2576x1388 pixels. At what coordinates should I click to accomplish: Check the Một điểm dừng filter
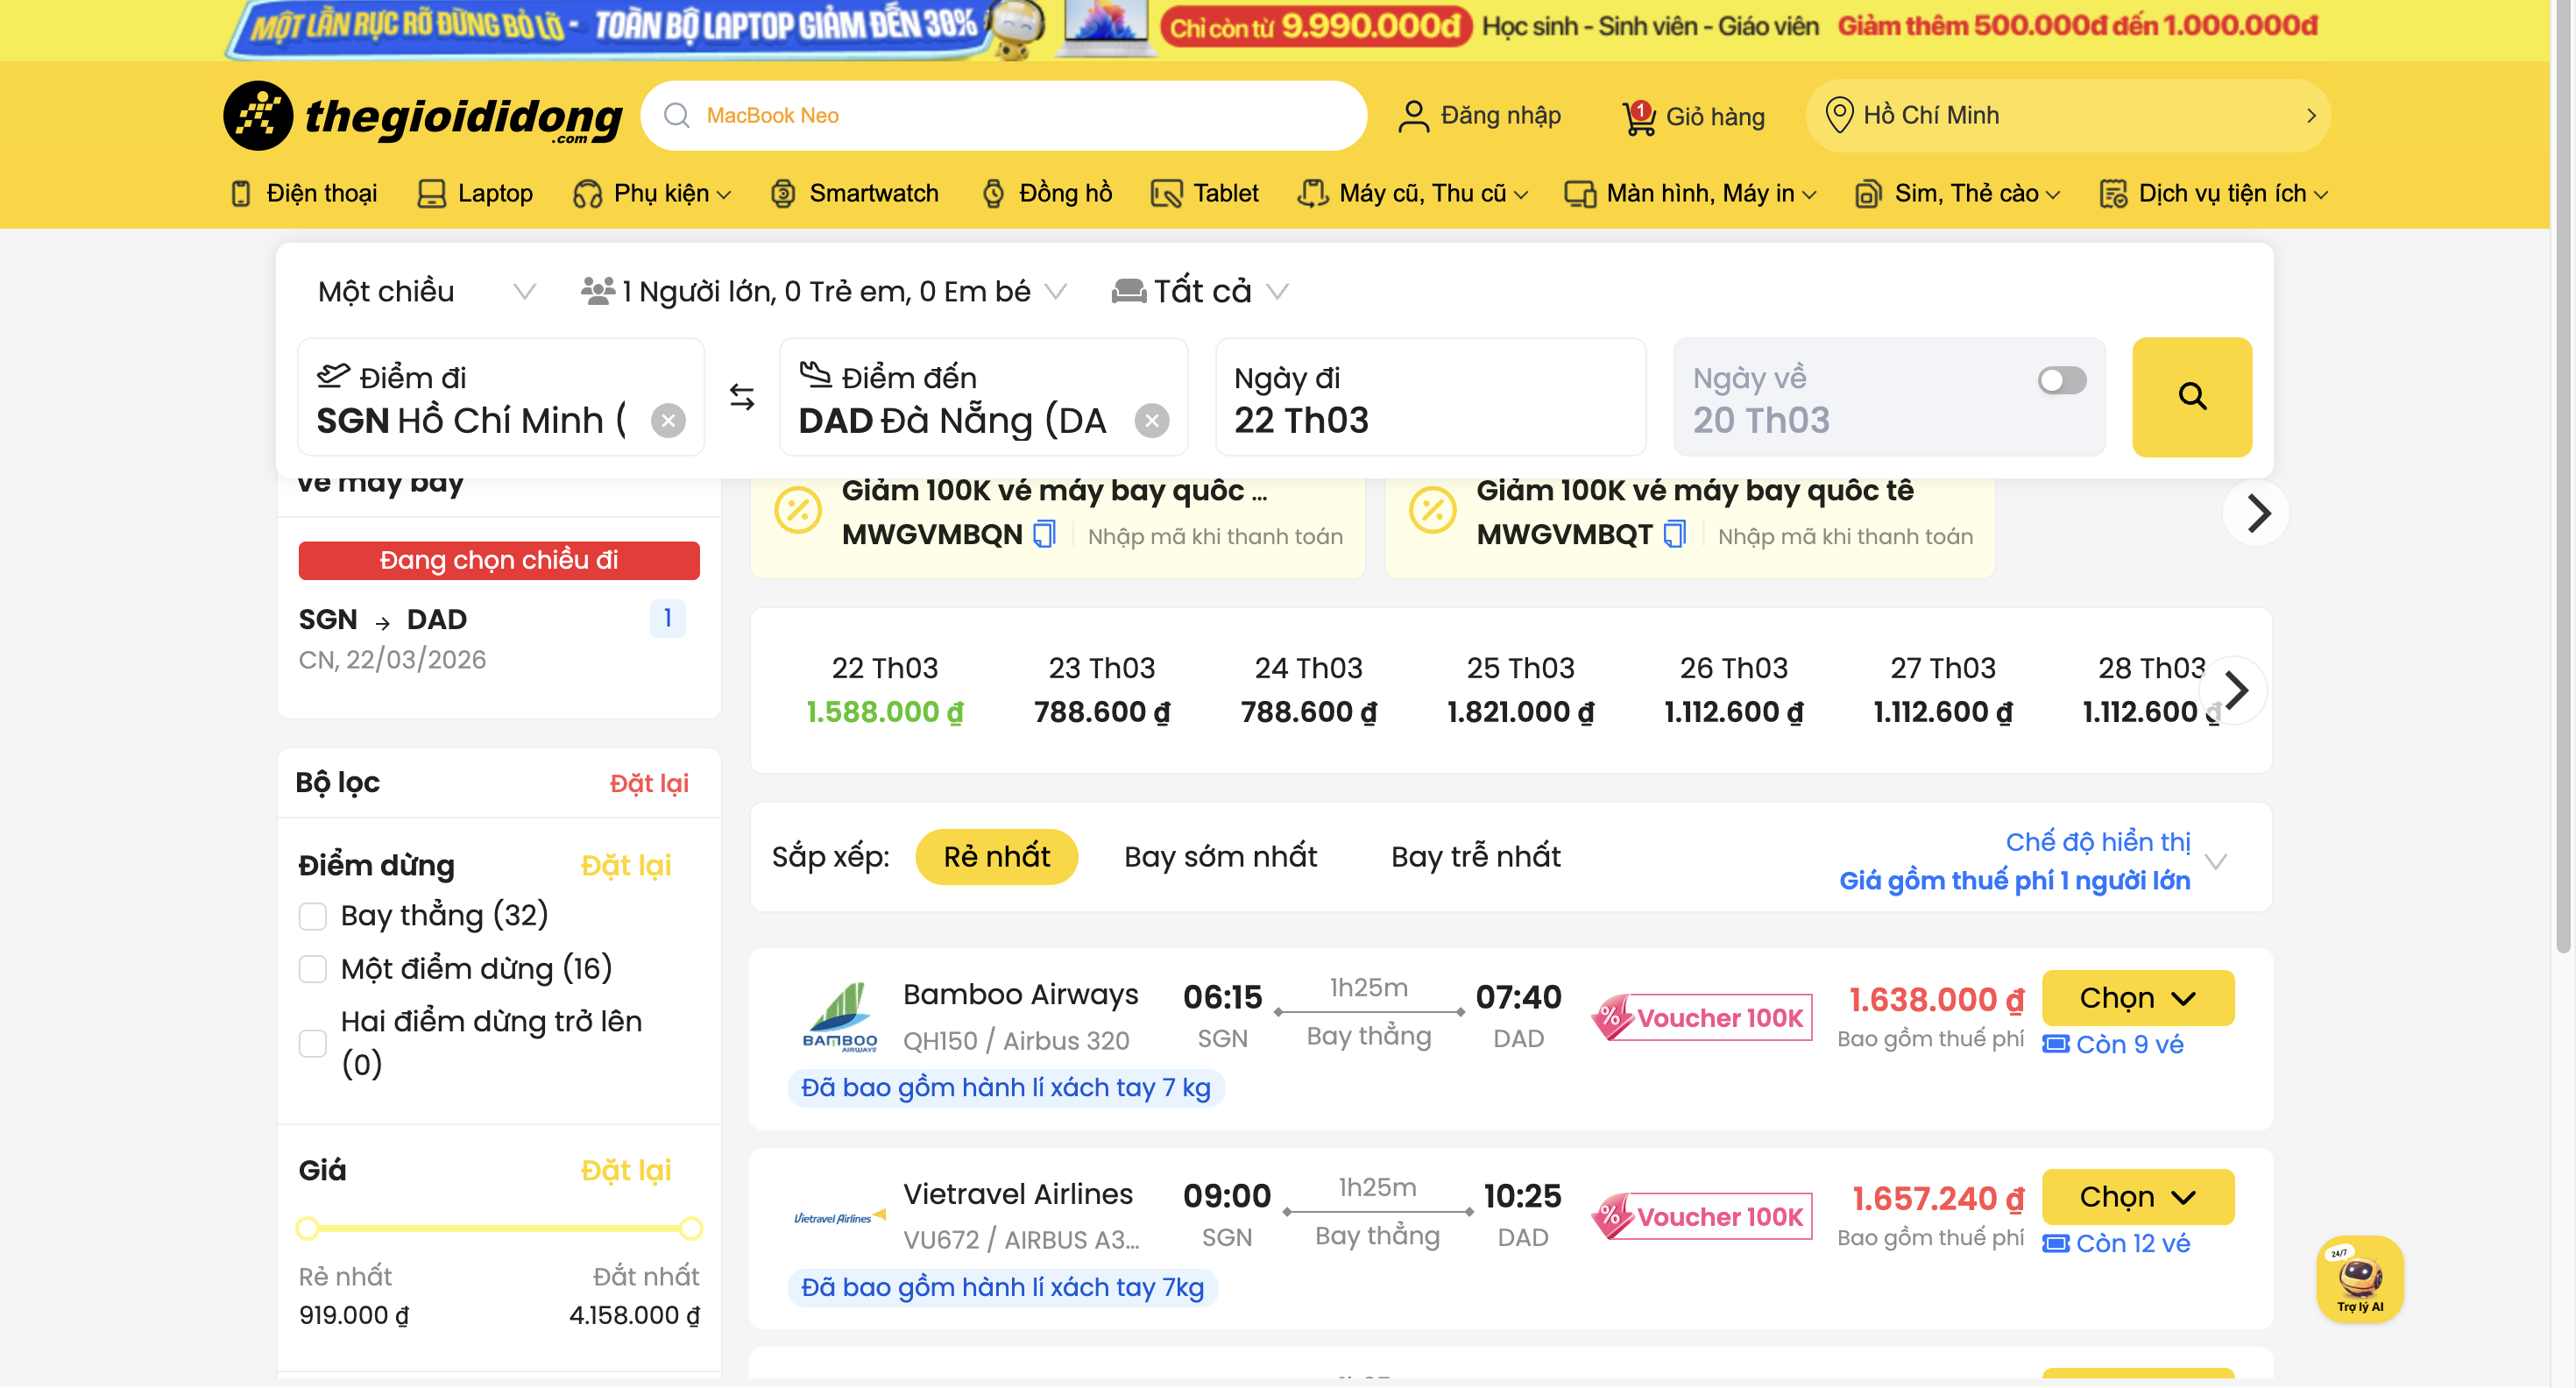point(313,969)
